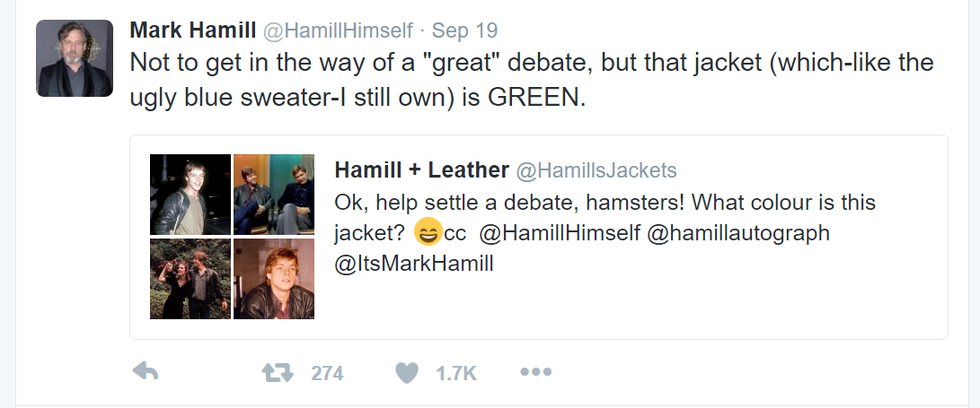980x408 pixels.
Task: Like the tweet with the heart icon
Action: (x=407, y=373)
